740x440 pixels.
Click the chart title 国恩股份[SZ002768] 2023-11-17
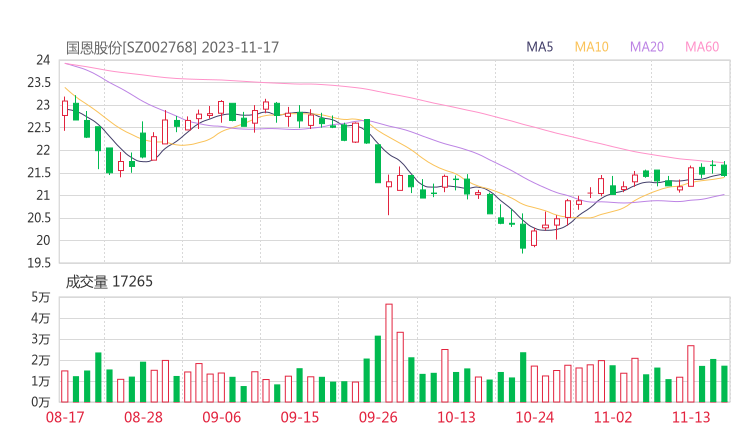point(172,47)
